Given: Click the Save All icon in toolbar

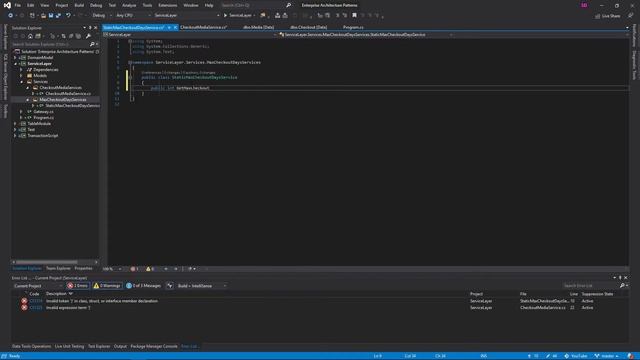Looking at the screenshot, I should tap(58, 16).
